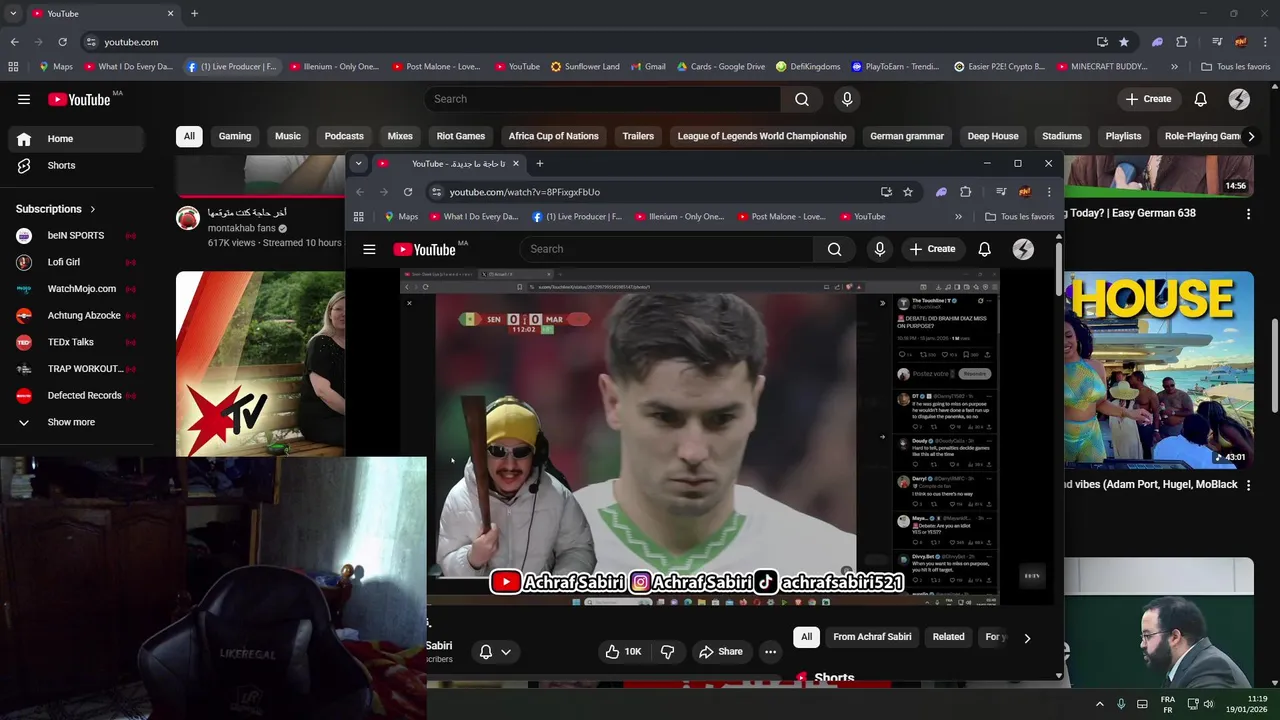Click Create in the front YouTube window

[x=932, y=249]
